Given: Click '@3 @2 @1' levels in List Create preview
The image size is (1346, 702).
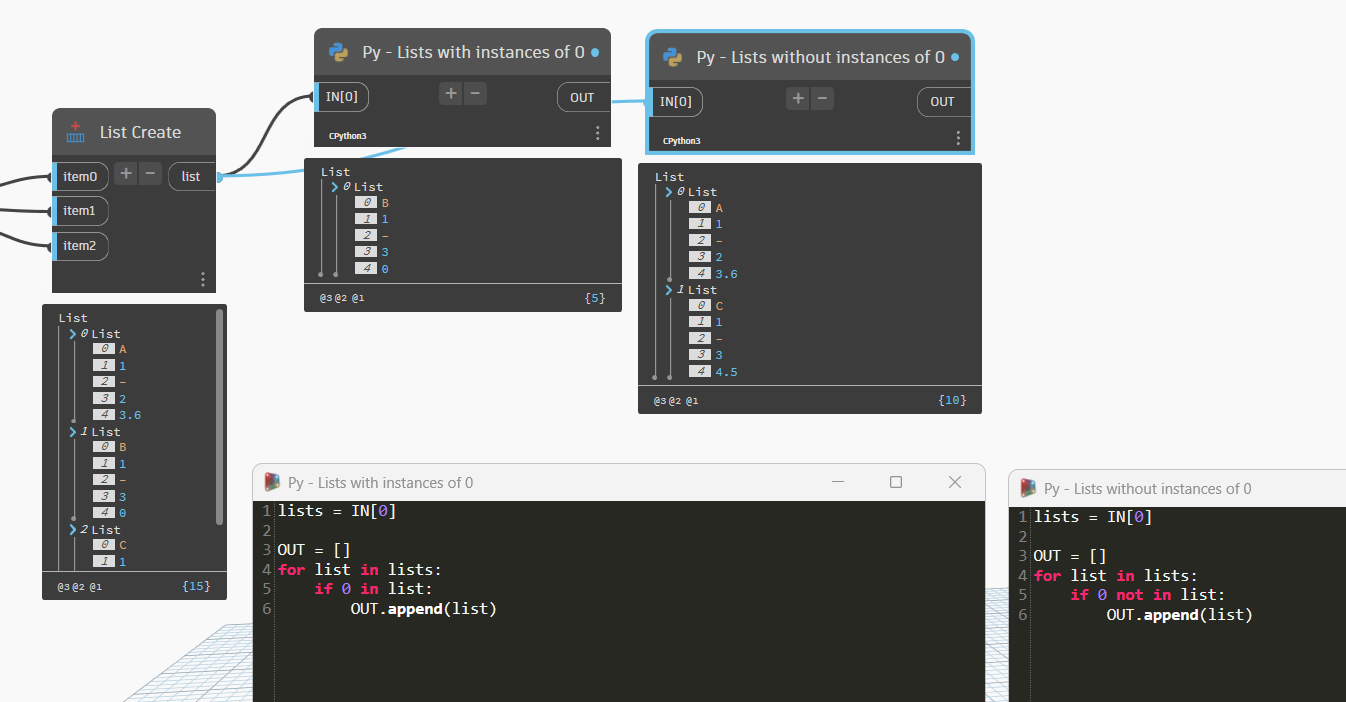Looking at the screenshot, I should [x=79, y=586].
